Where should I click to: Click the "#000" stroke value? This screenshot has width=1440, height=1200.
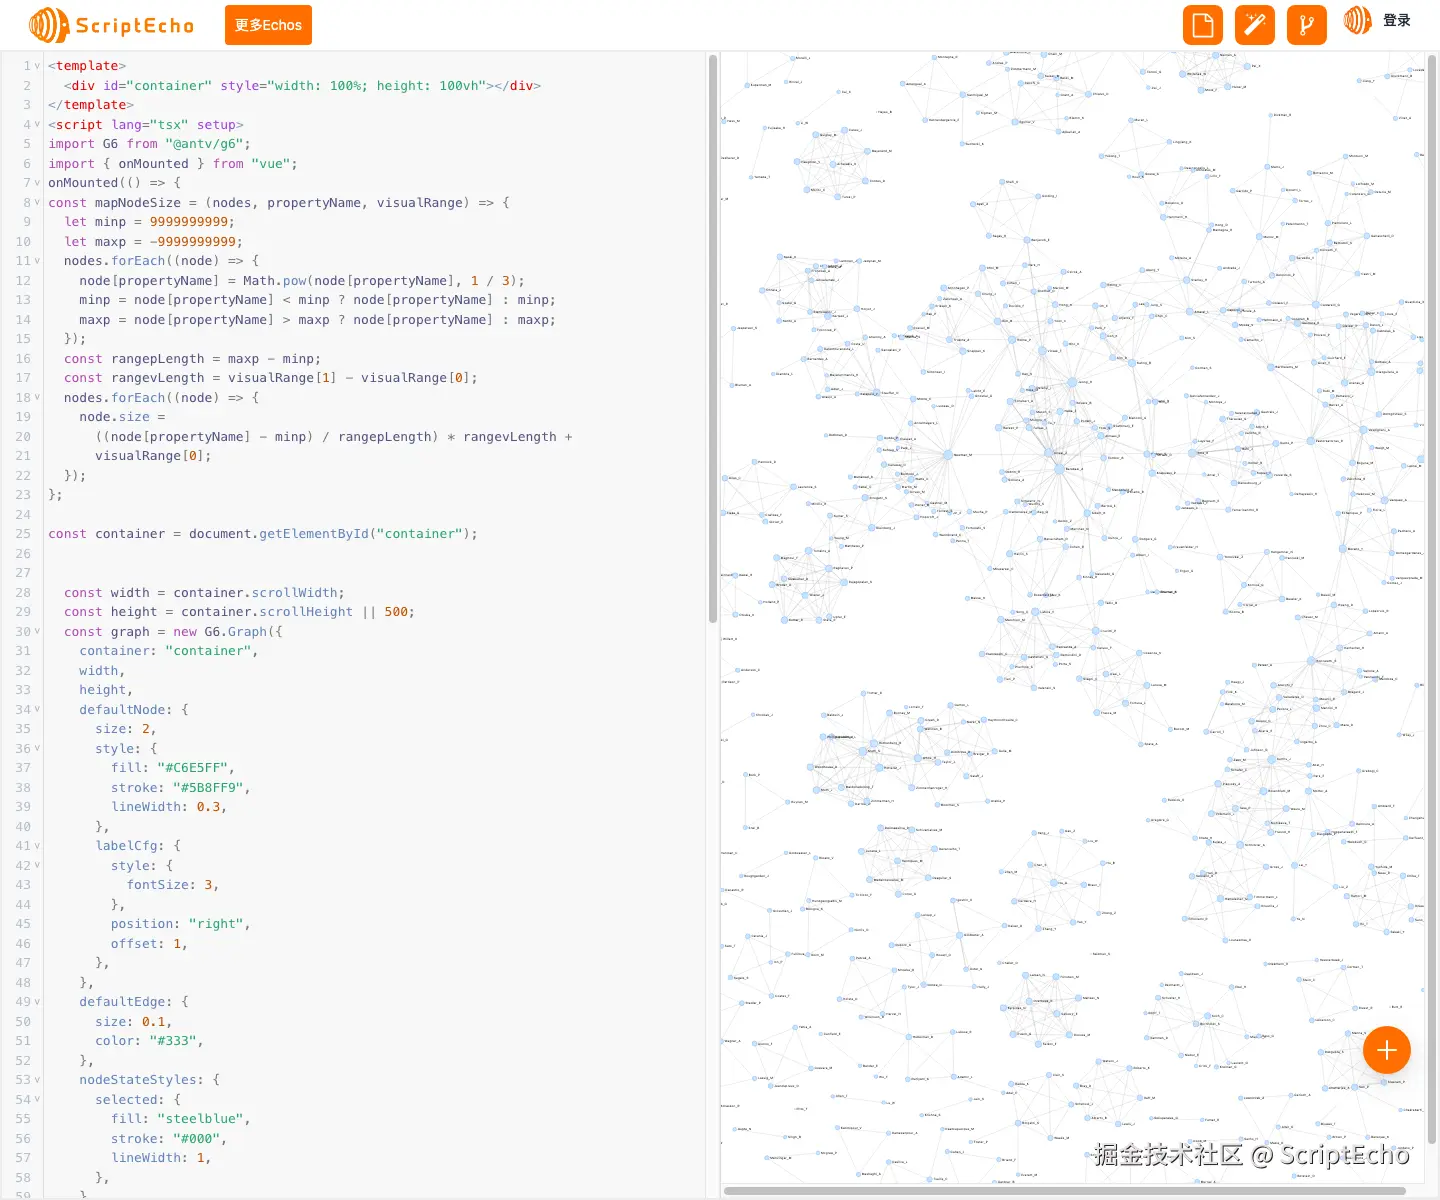click(x=196, y=1139)
